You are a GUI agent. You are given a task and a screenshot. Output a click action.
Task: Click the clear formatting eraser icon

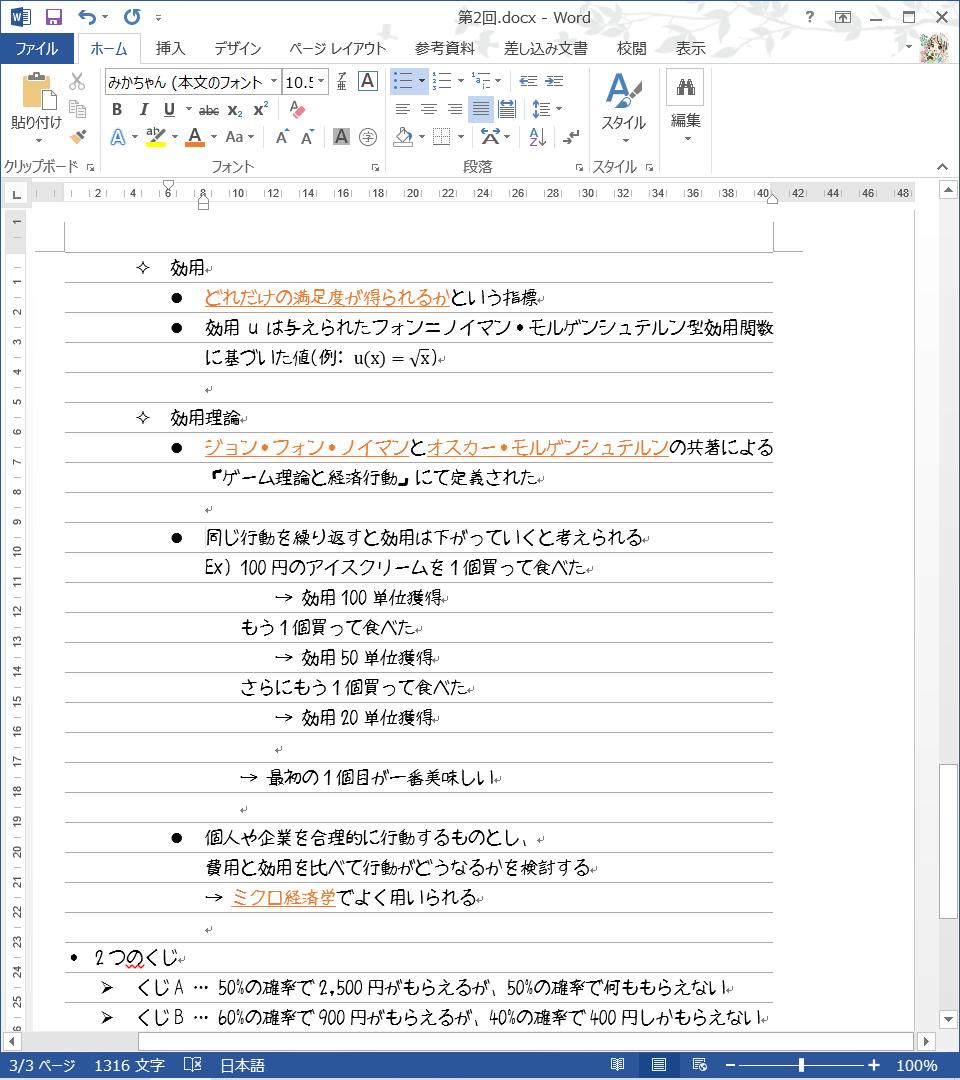(x=296, y=110)
